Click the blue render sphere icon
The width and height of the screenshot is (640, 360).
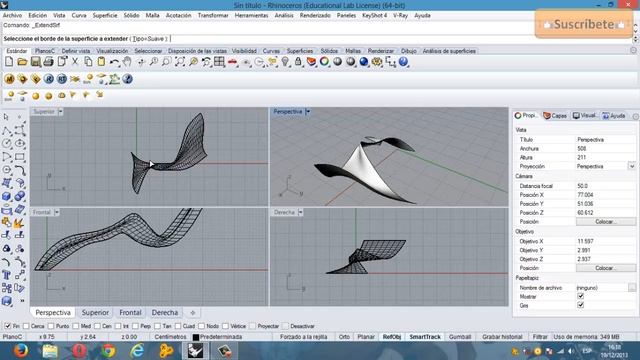point(364,62)
